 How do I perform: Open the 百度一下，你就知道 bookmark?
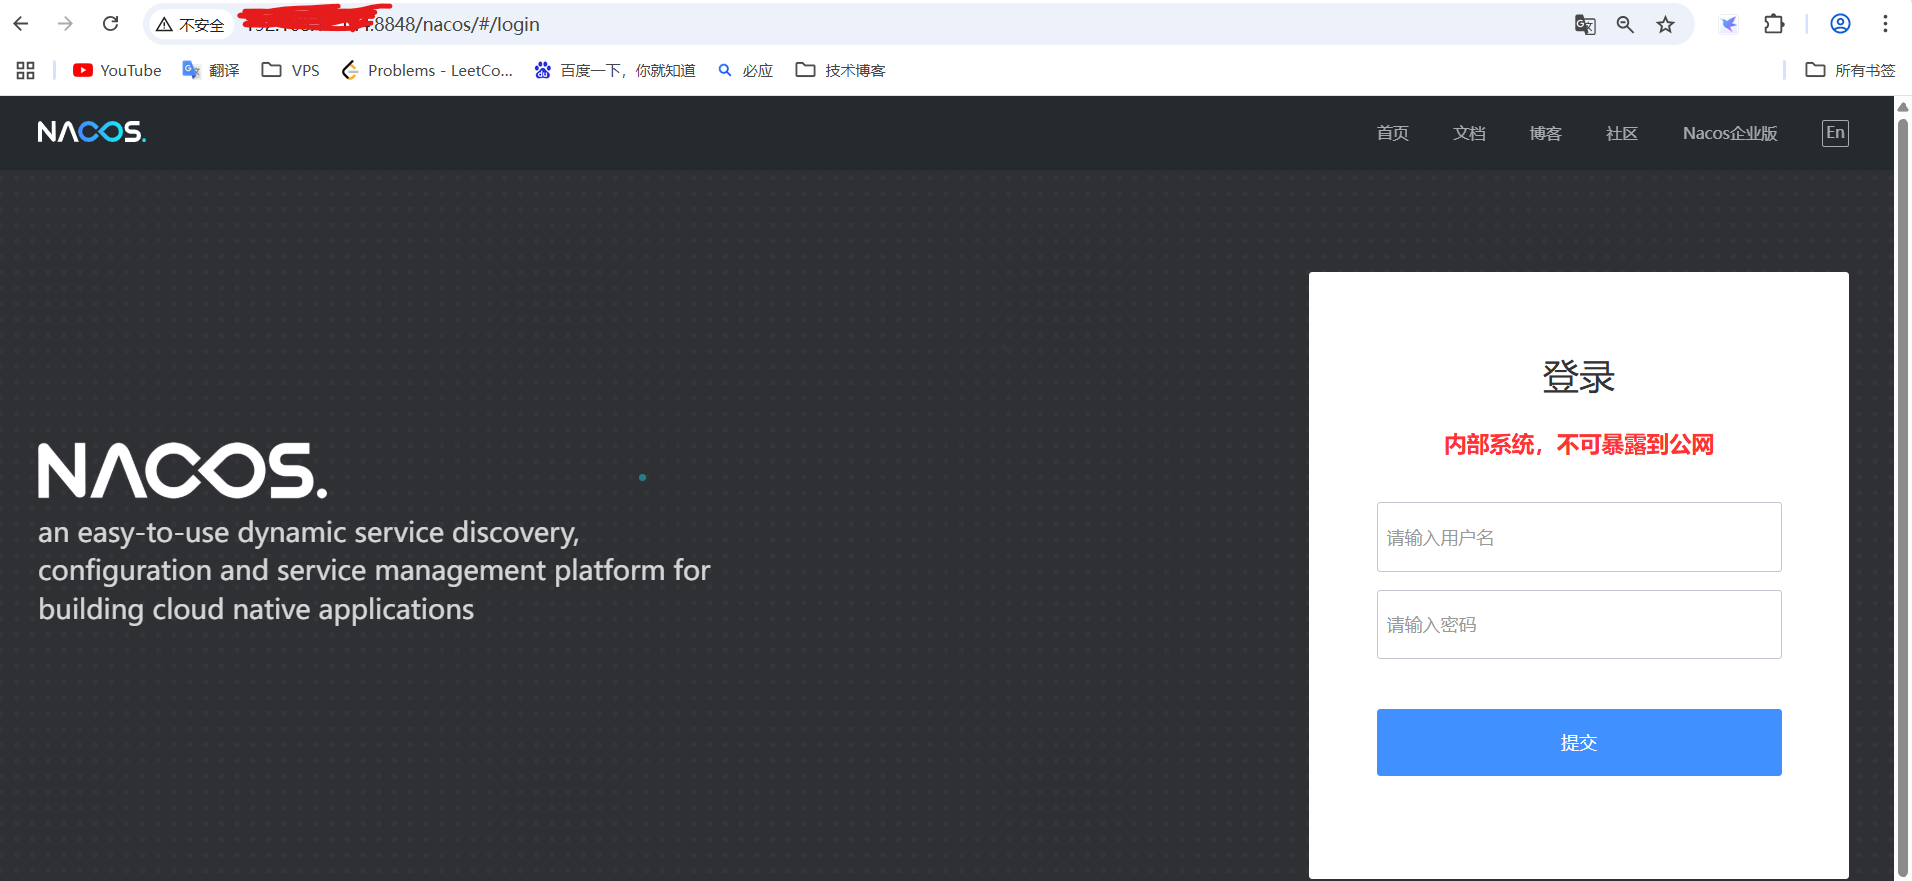615,70
